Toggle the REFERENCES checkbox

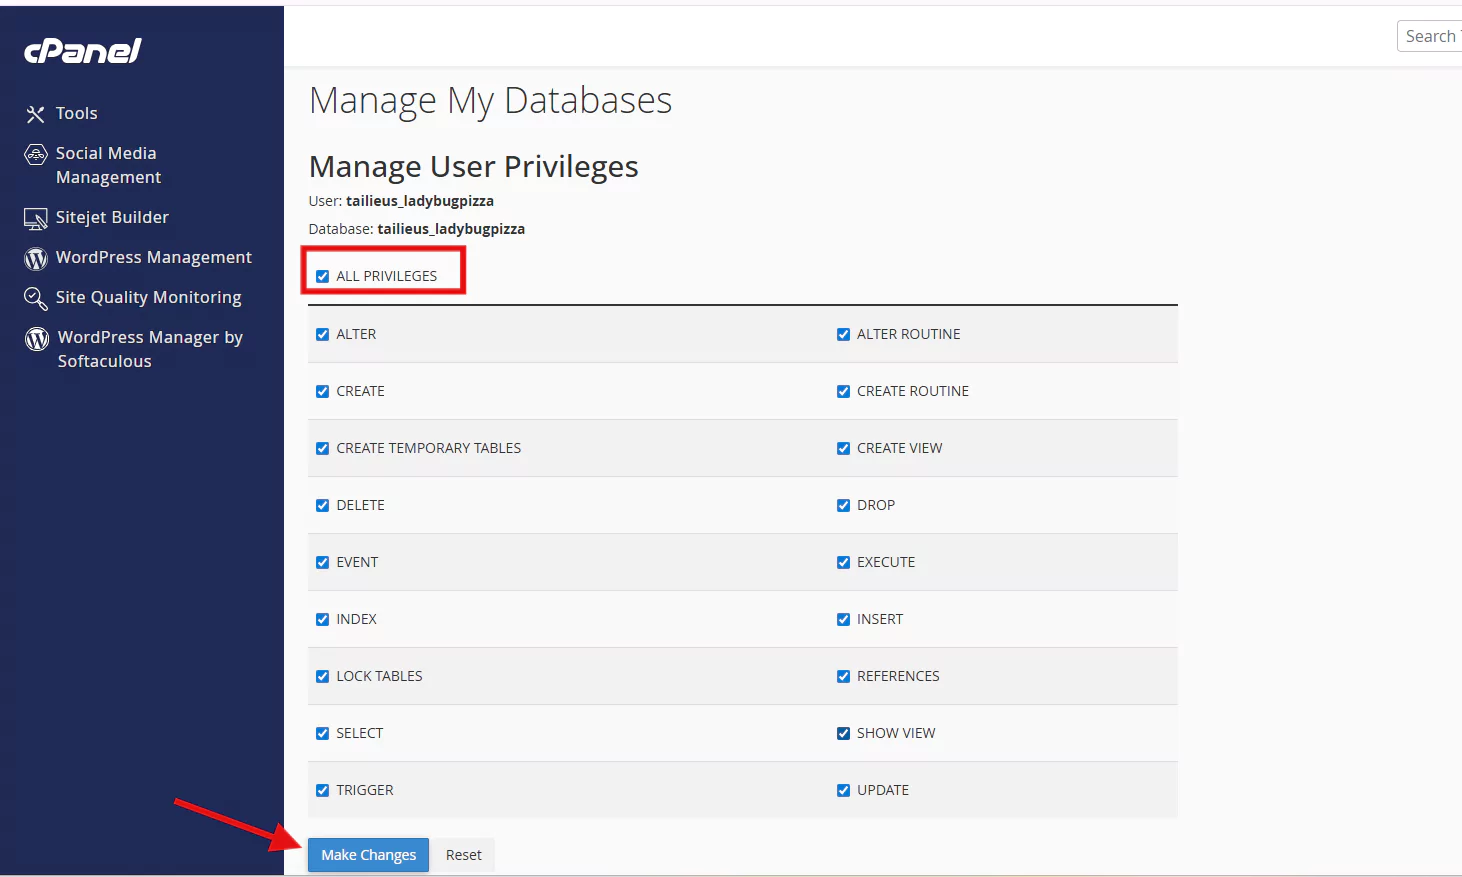coord(843,676)
